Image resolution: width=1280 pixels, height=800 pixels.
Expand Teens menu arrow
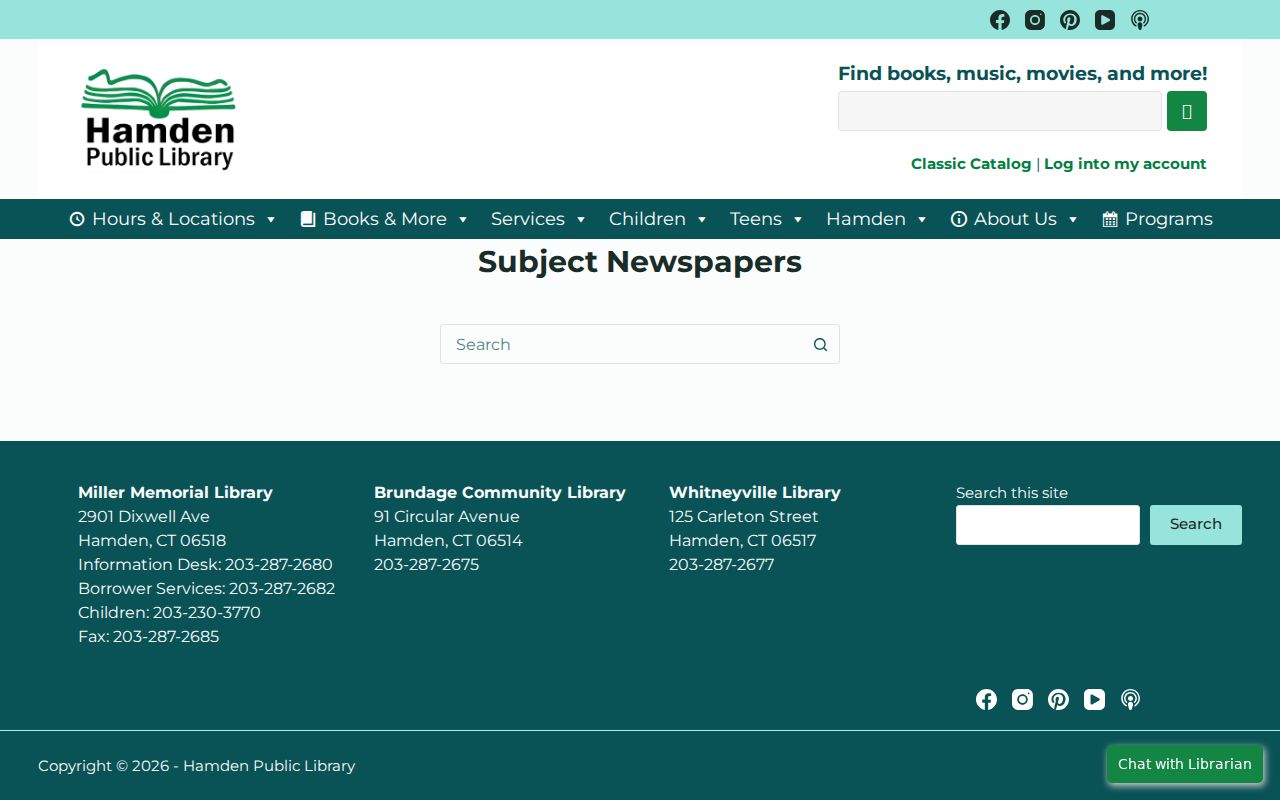(798, 219)
